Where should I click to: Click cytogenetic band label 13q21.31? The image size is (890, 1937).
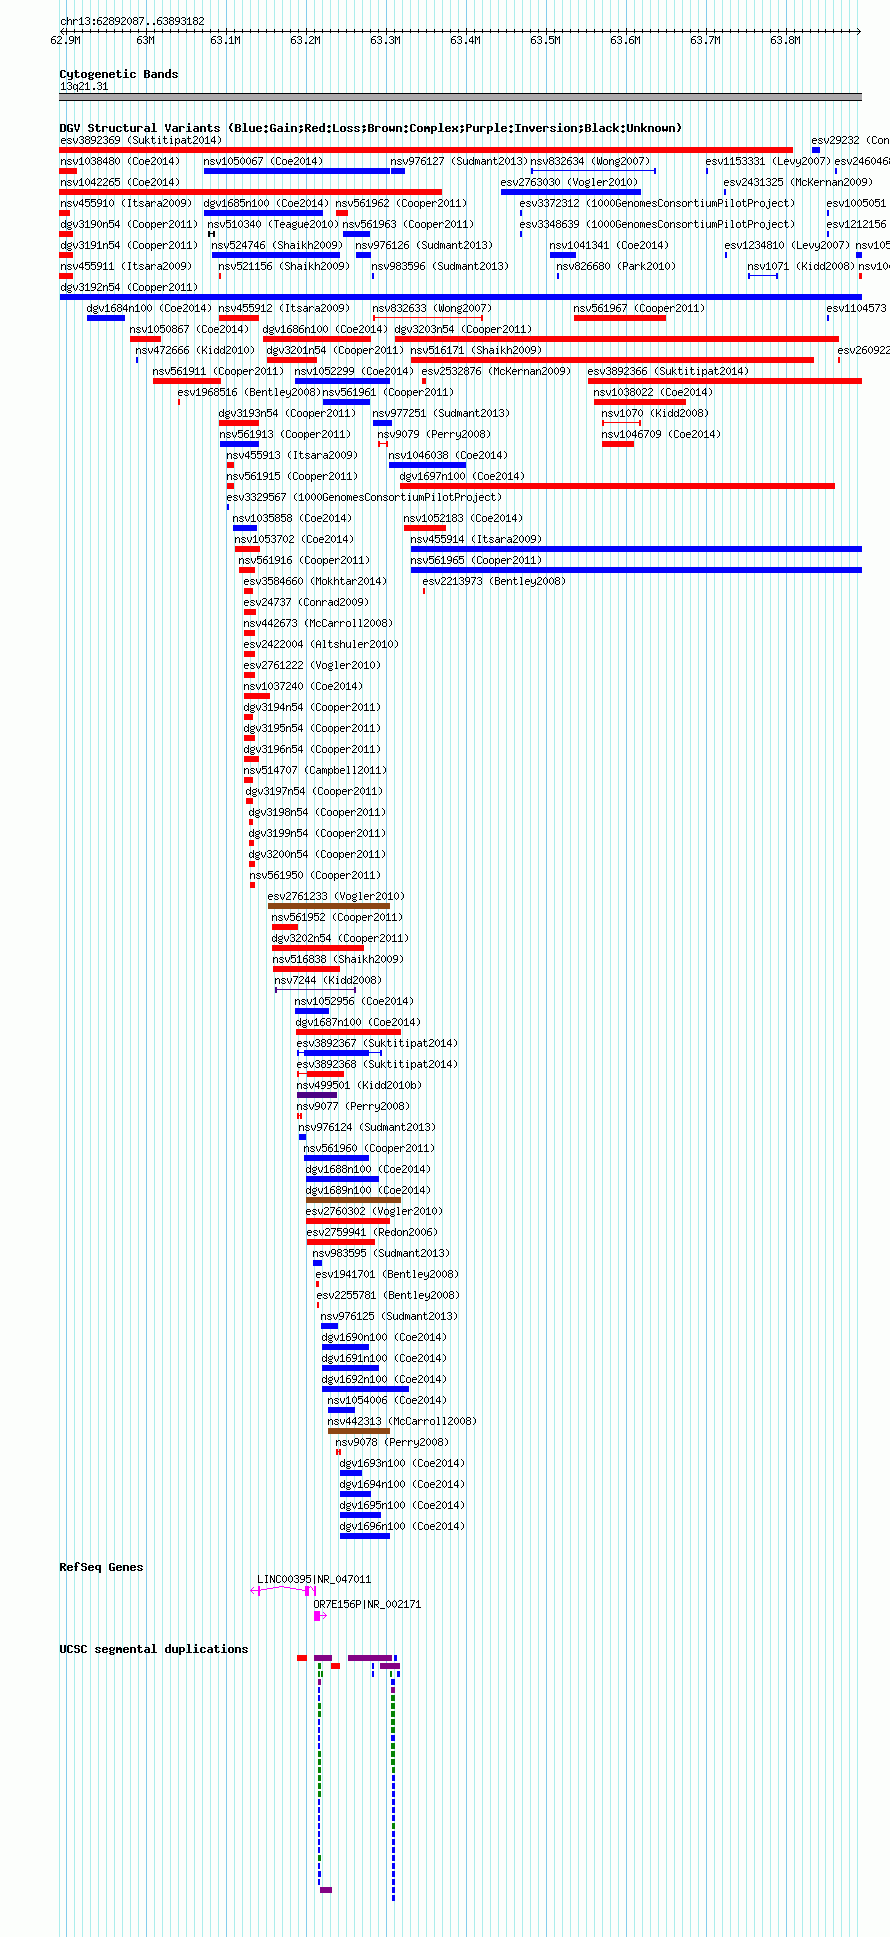pos(84,86)
